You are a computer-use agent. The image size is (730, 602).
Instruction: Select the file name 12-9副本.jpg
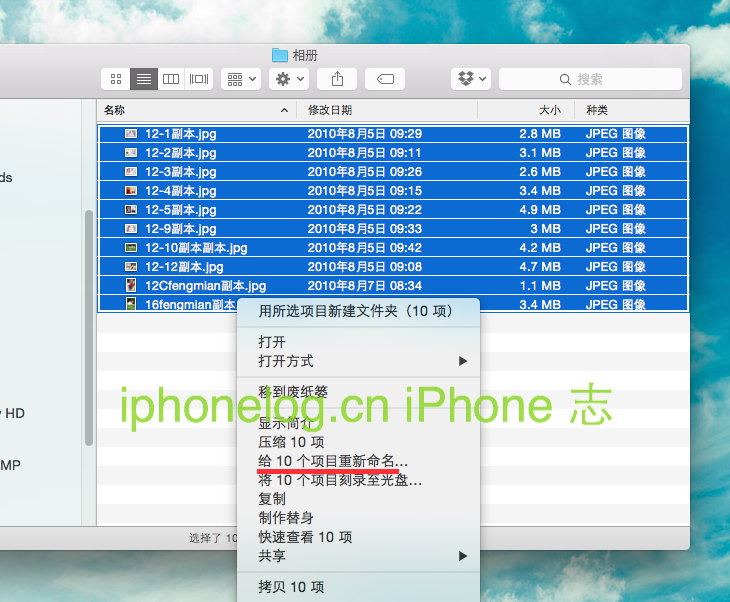click(x=181, y=229)
